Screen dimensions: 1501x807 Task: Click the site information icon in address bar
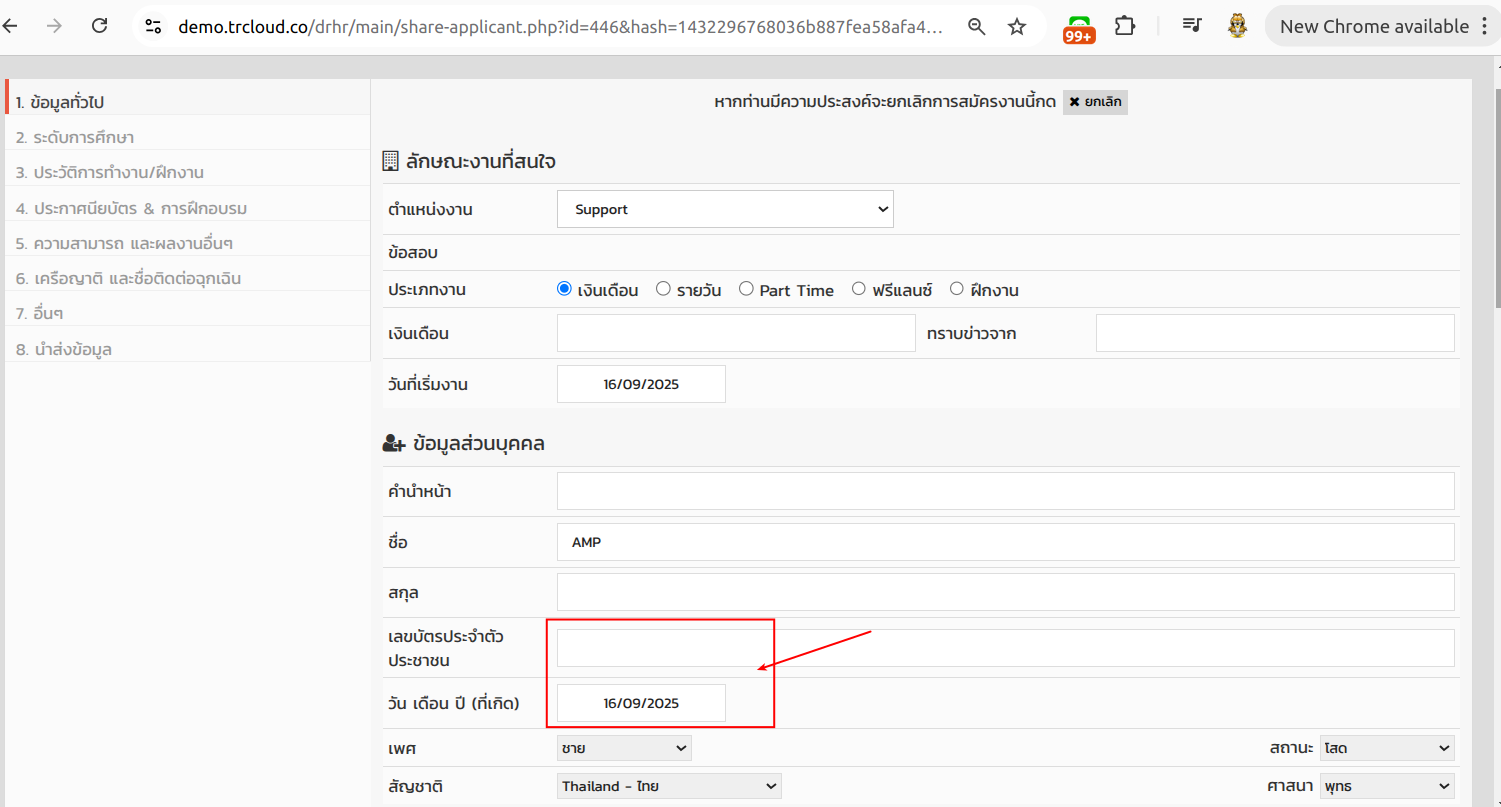coord(153,27)
